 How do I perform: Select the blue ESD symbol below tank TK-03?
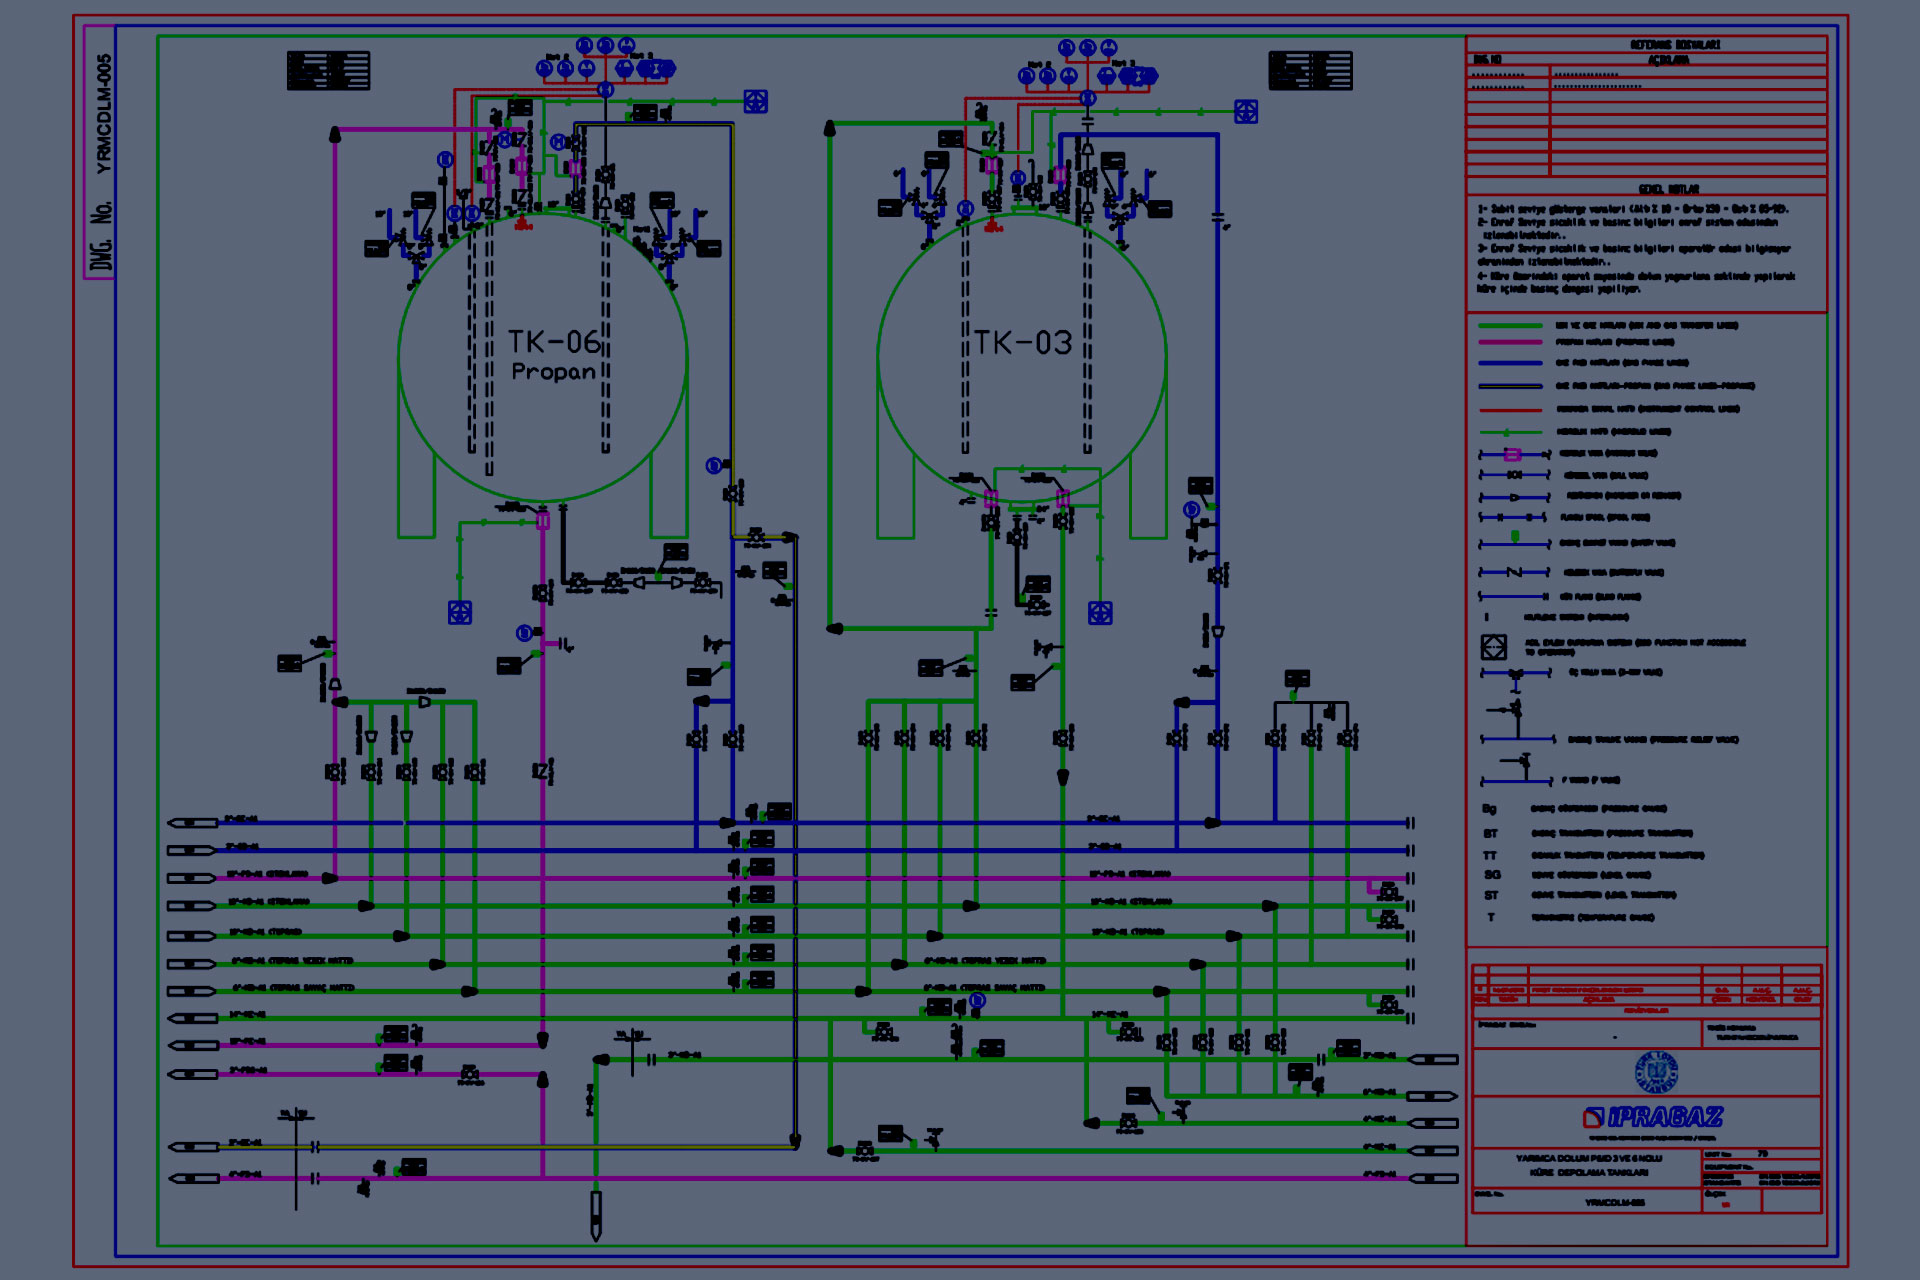click(x=1100, y=613)
